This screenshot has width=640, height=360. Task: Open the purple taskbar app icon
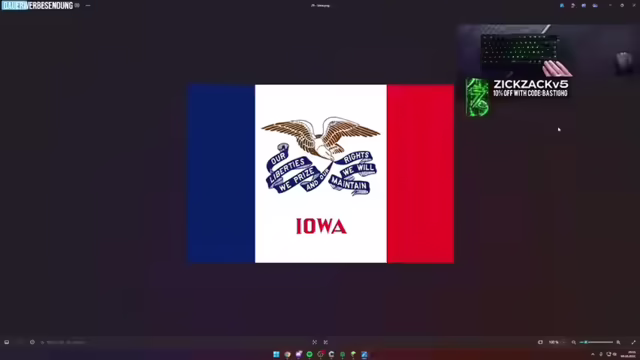pyautogui.click(x=298, y=354)
